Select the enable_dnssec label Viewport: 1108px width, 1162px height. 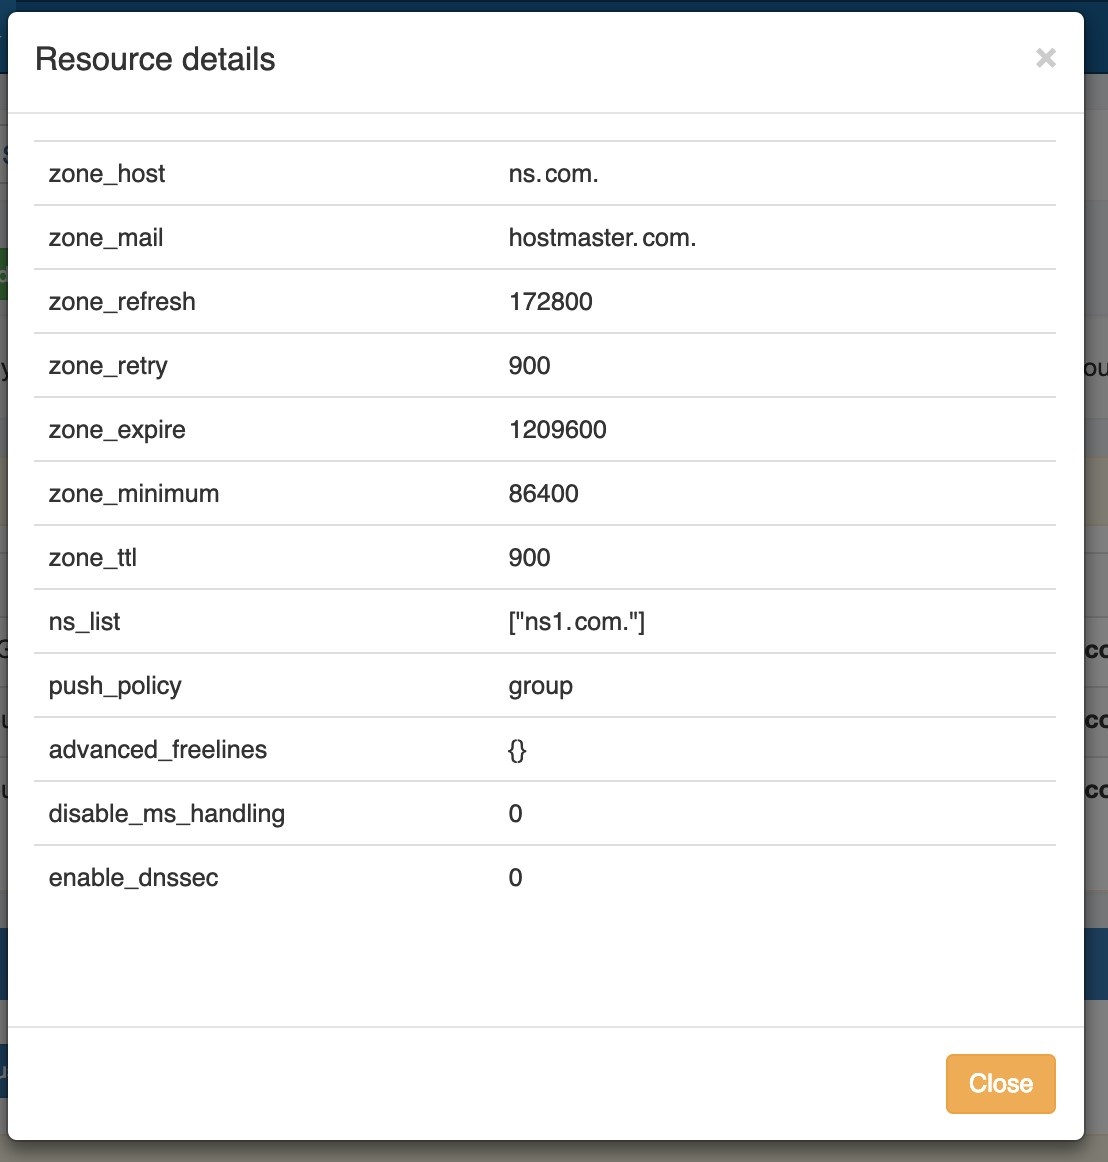pos(133,878)
